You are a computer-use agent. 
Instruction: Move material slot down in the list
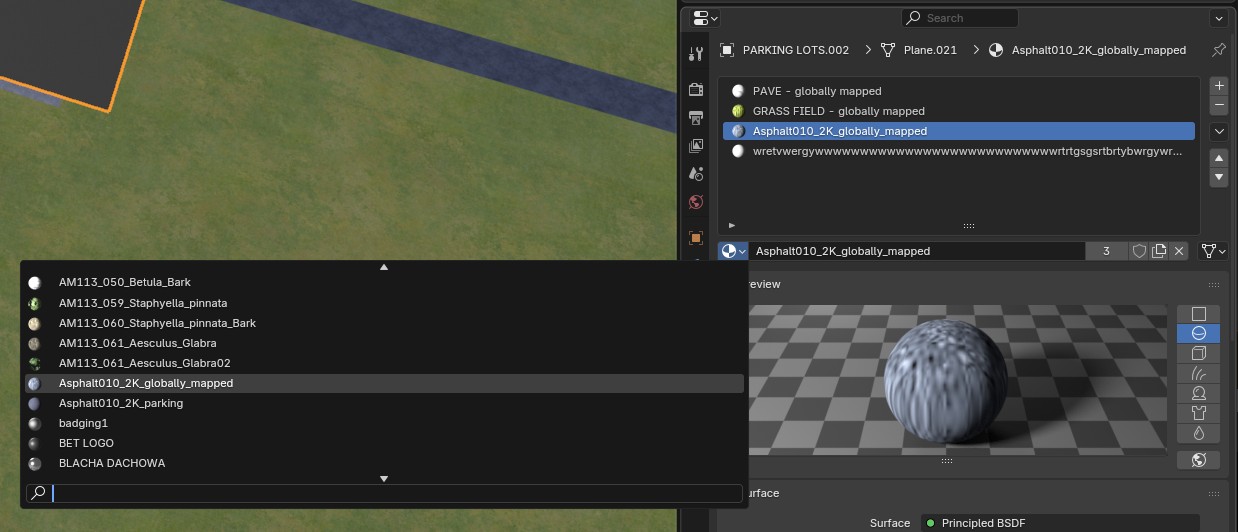[x=1219, y=177]
